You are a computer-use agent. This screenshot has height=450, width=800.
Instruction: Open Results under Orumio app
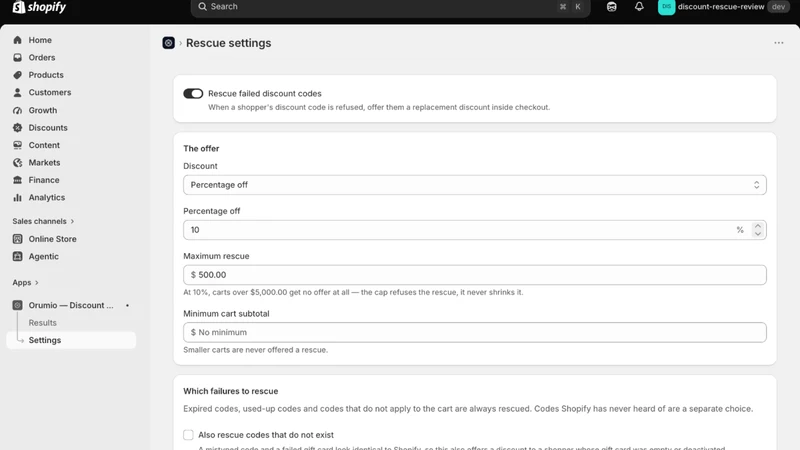coord(42,322)
